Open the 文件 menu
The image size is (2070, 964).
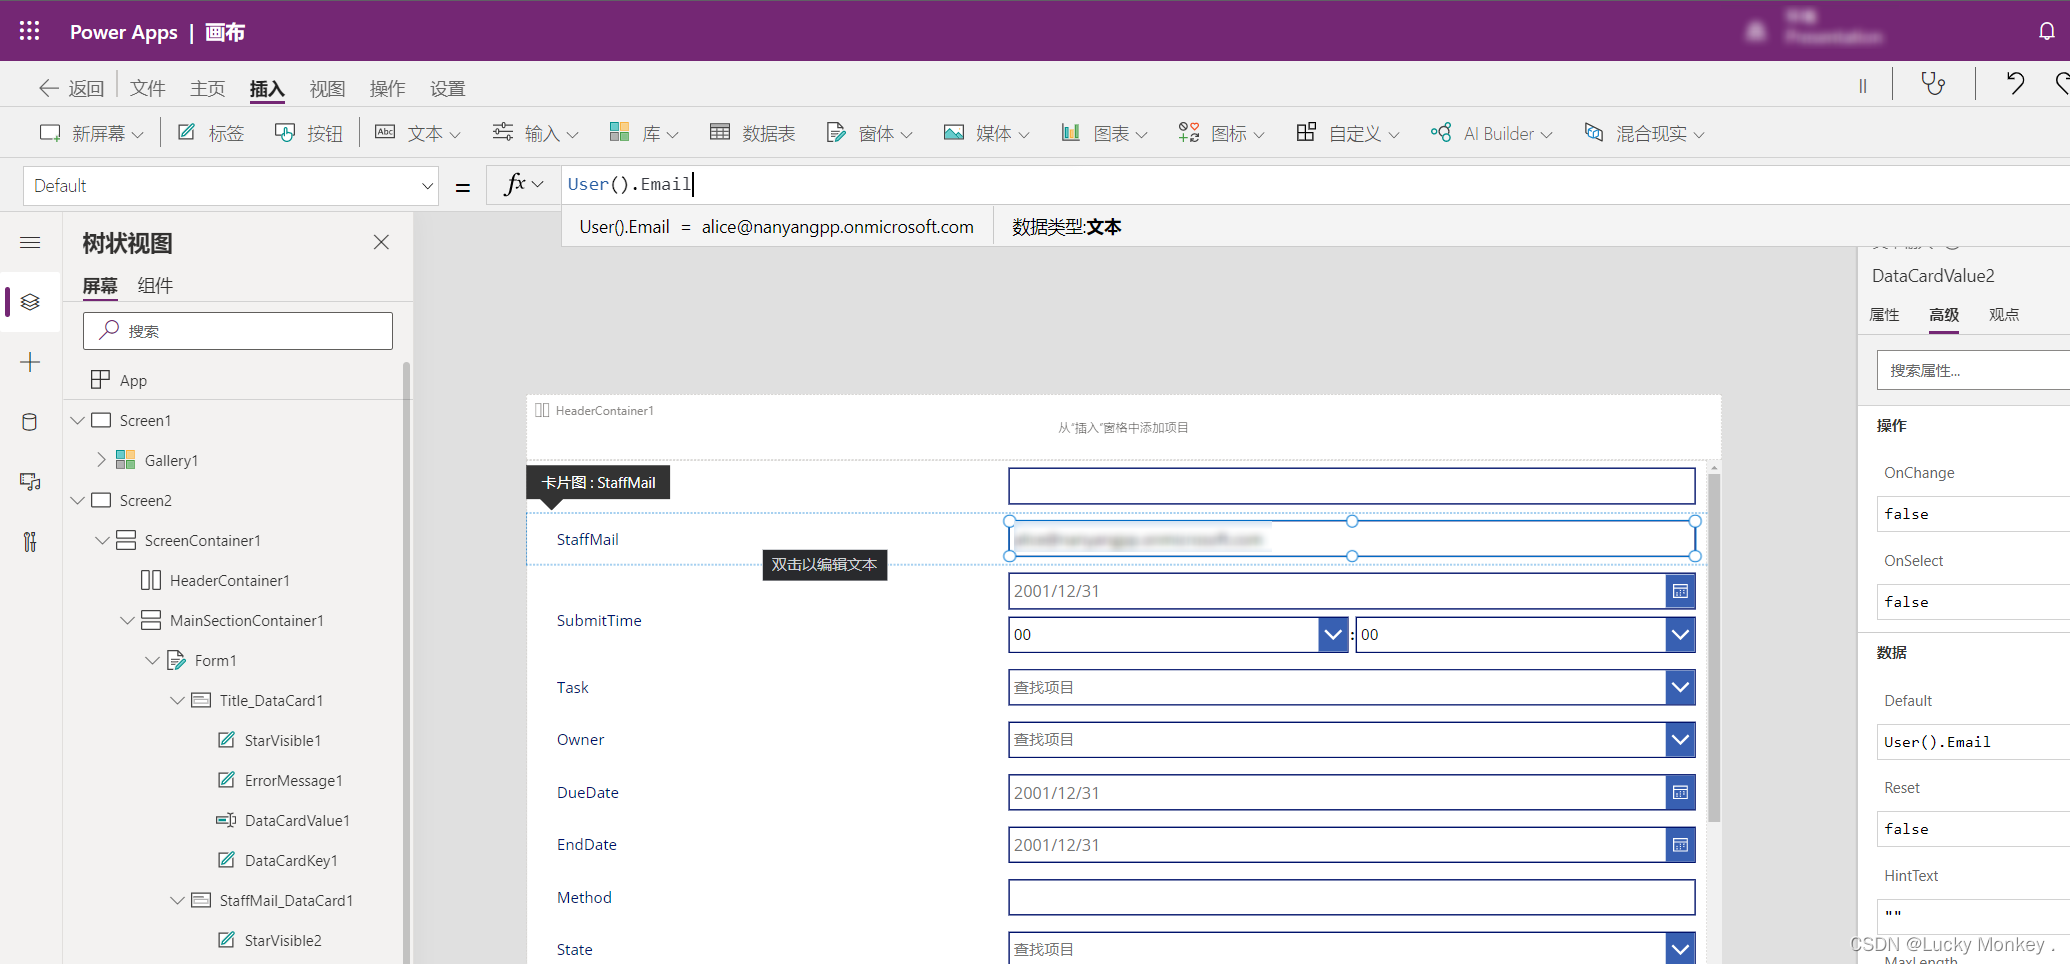(148, 88)
